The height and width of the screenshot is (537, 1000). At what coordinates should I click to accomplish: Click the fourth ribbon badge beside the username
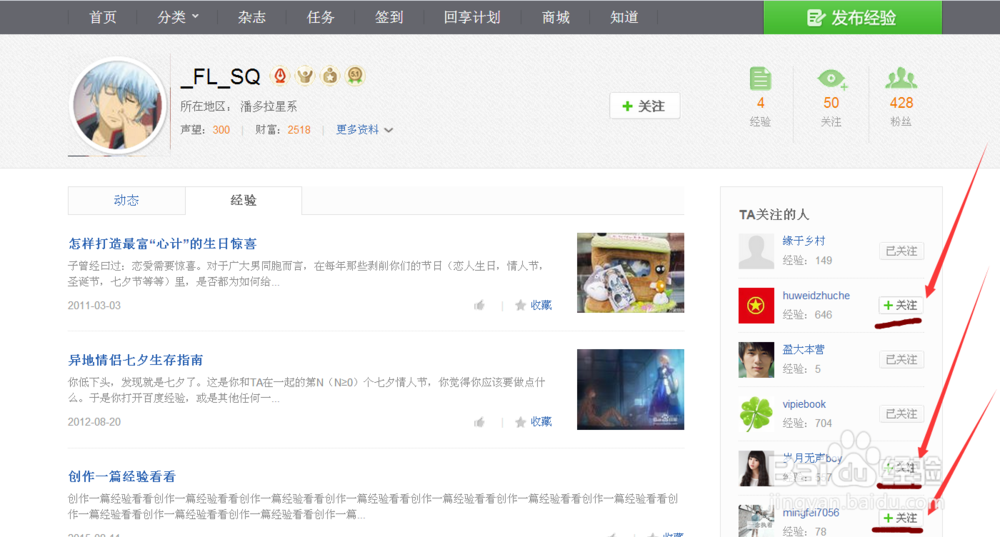pos(355,76)
